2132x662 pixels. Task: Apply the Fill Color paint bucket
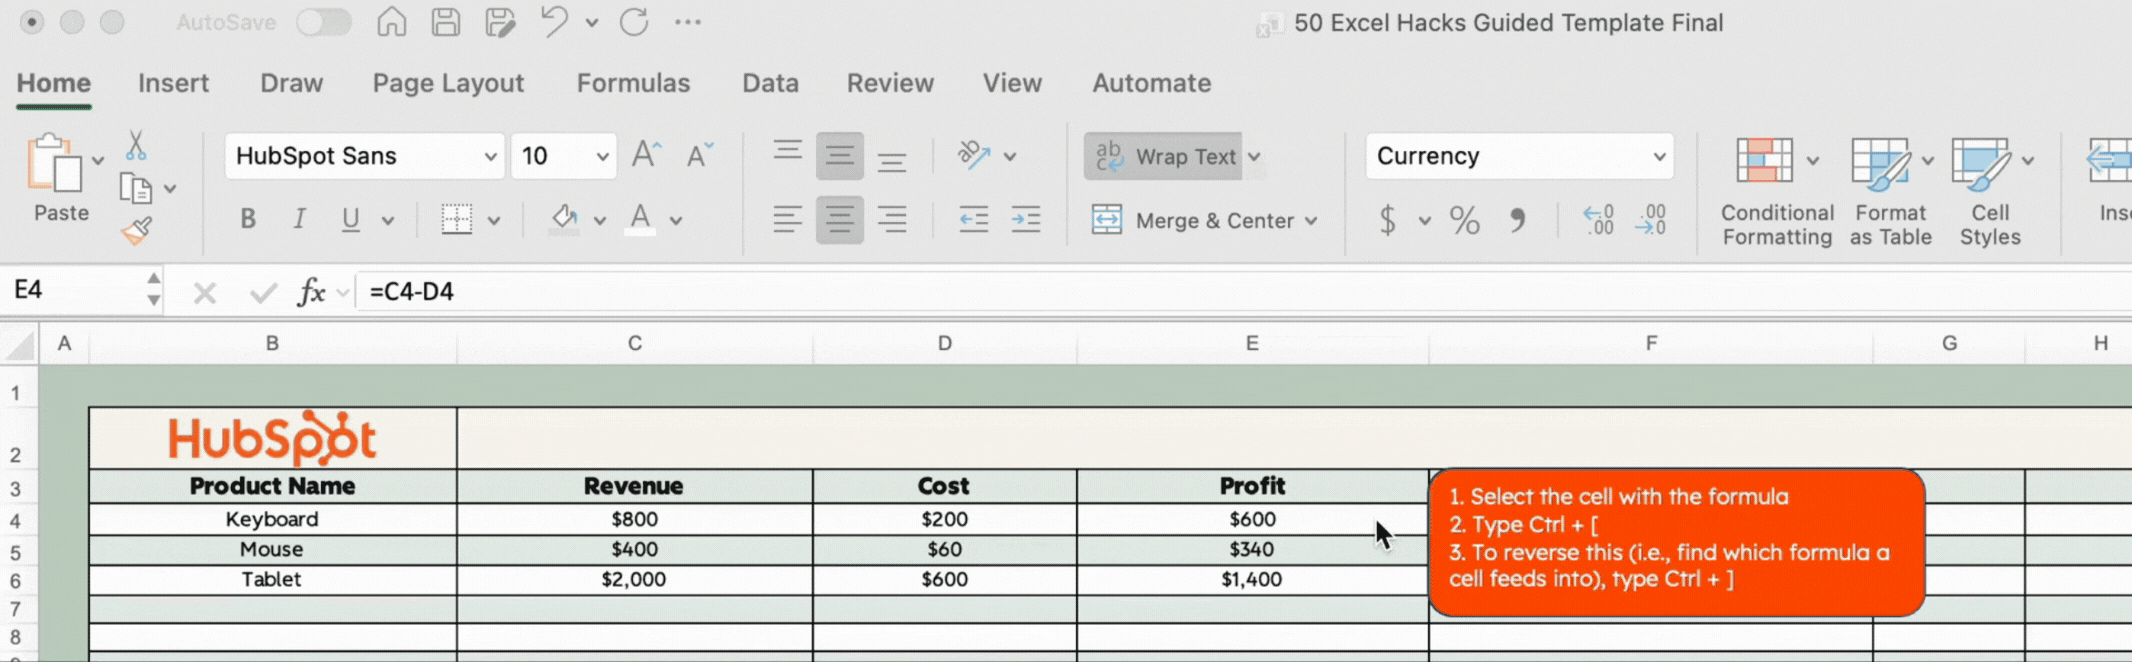pos(564,220)
